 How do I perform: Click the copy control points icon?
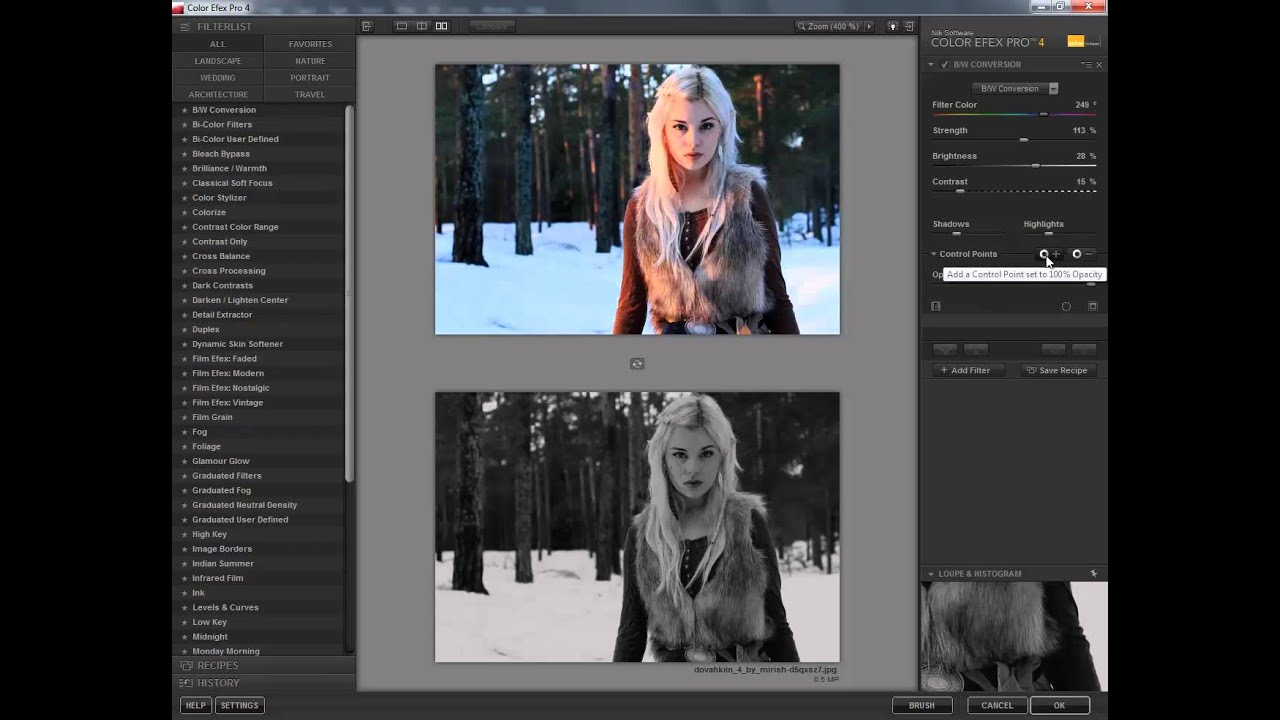pos(936,306)
